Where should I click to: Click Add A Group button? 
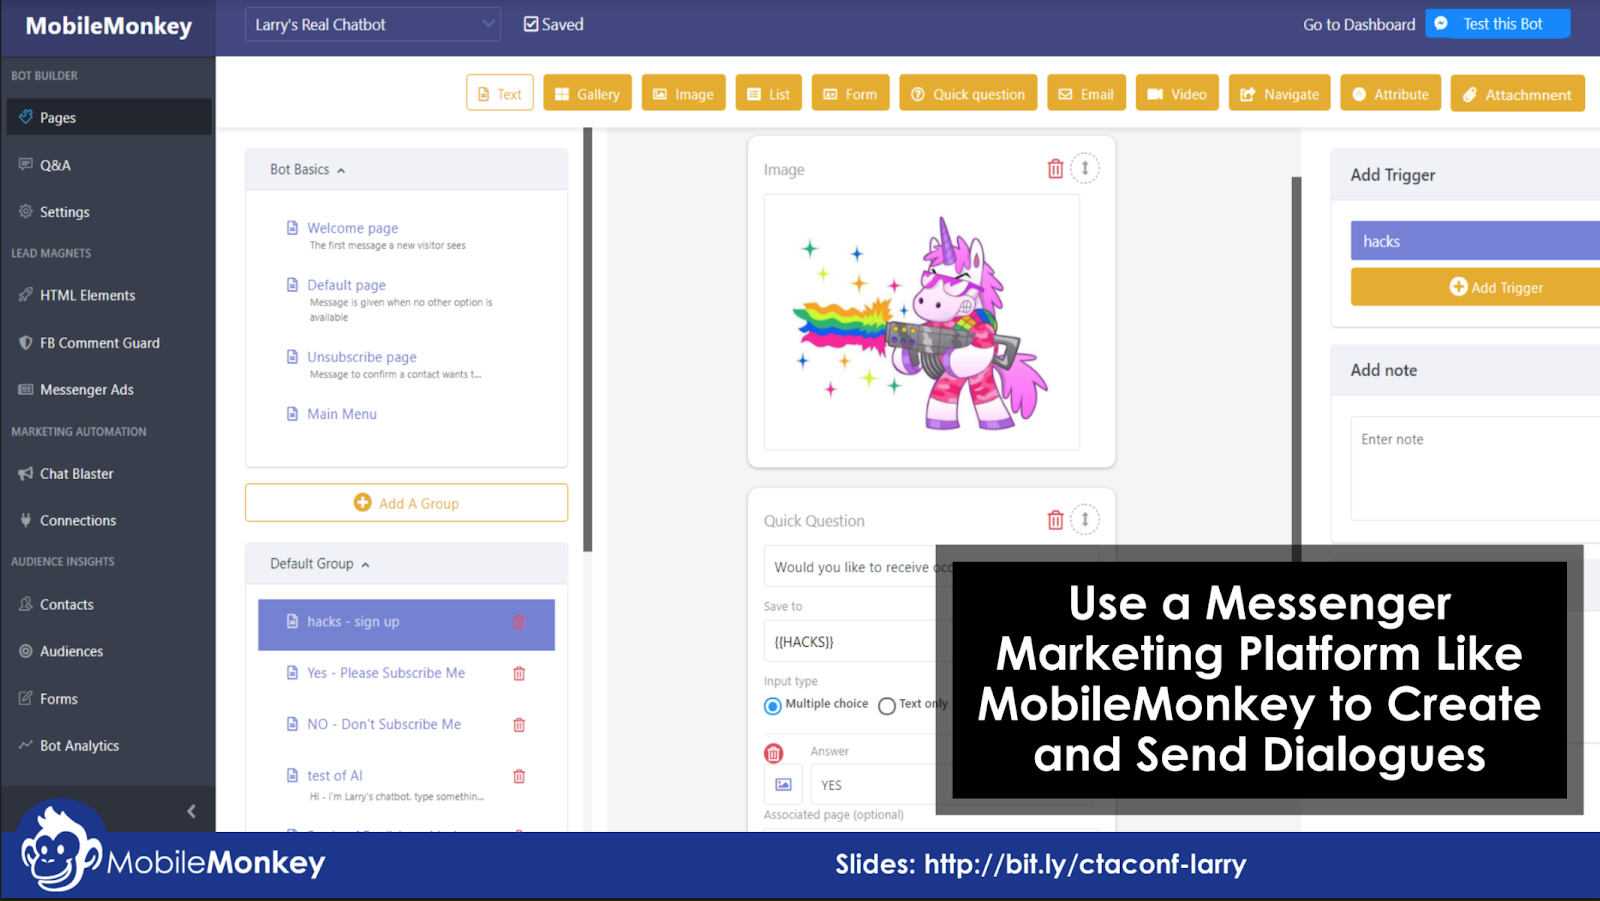click(406, 503)
